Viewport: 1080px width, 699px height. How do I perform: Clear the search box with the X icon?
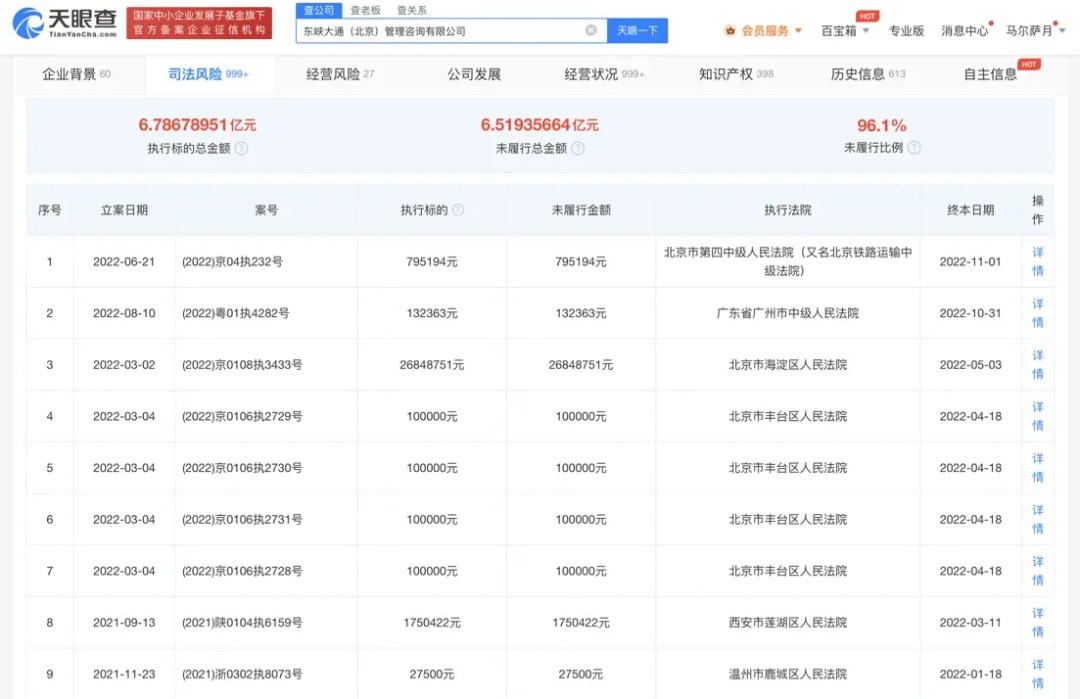pyautogui.click(x=591, y=30)
